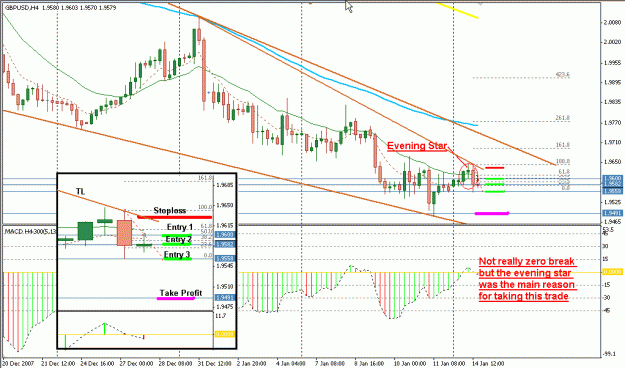
Task: Click the '8 Jan 16:00' date label
Action: click(x=369, y=364)
